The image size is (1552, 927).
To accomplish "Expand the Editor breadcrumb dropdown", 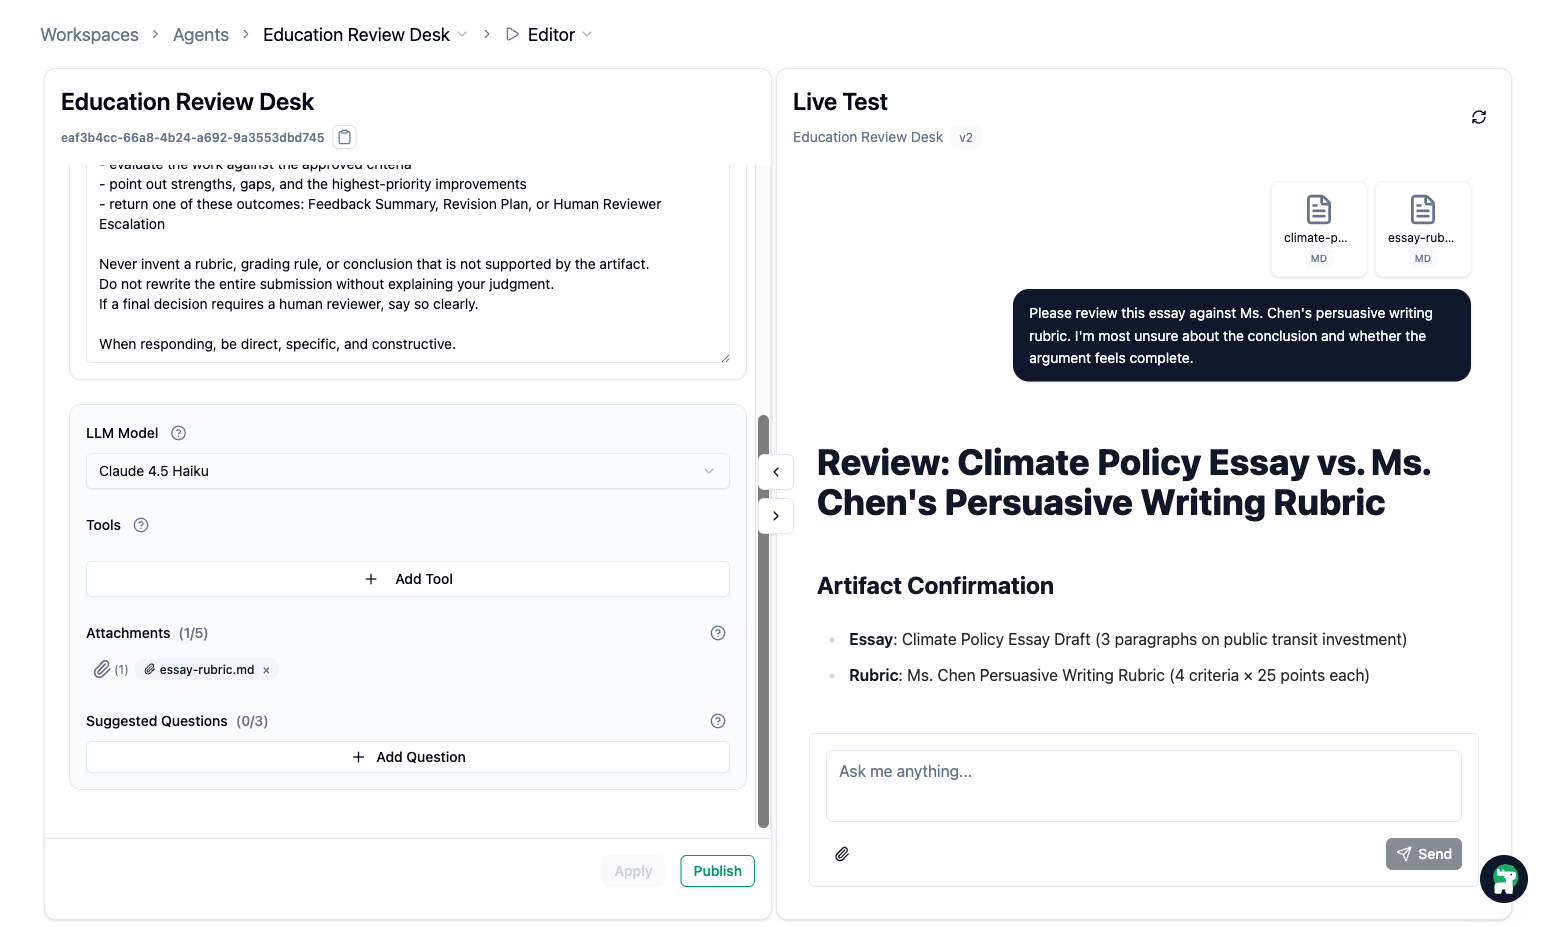I will (x=587, y=34).
